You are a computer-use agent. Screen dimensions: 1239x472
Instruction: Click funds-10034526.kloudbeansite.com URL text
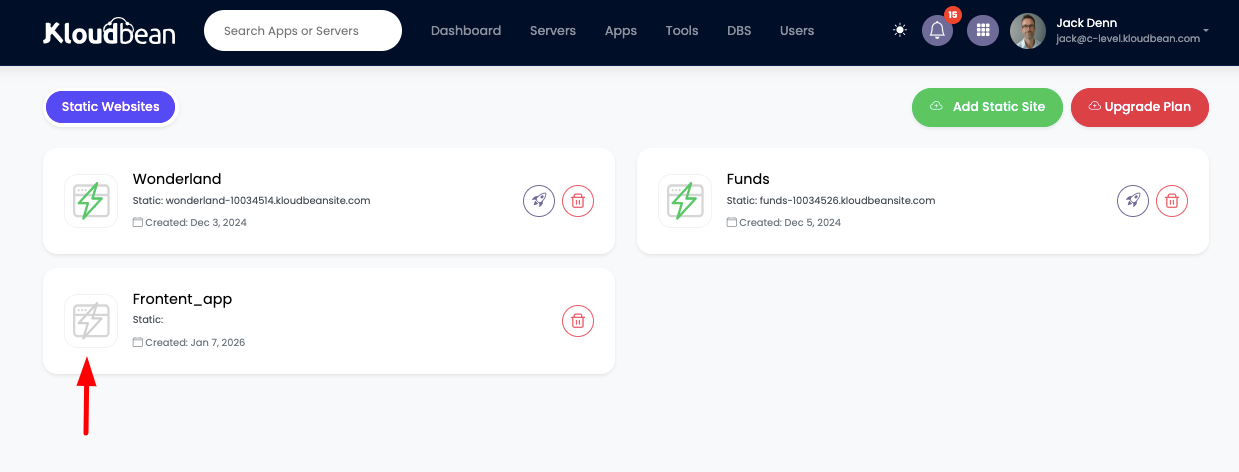coord(848,200)
